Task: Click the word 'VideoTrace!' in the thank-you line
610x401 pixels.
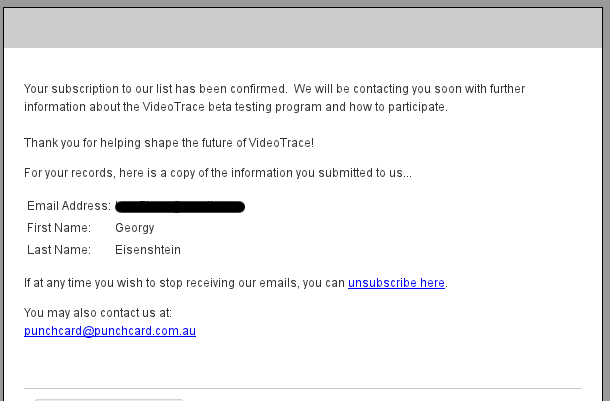Action: click(281, 143)
